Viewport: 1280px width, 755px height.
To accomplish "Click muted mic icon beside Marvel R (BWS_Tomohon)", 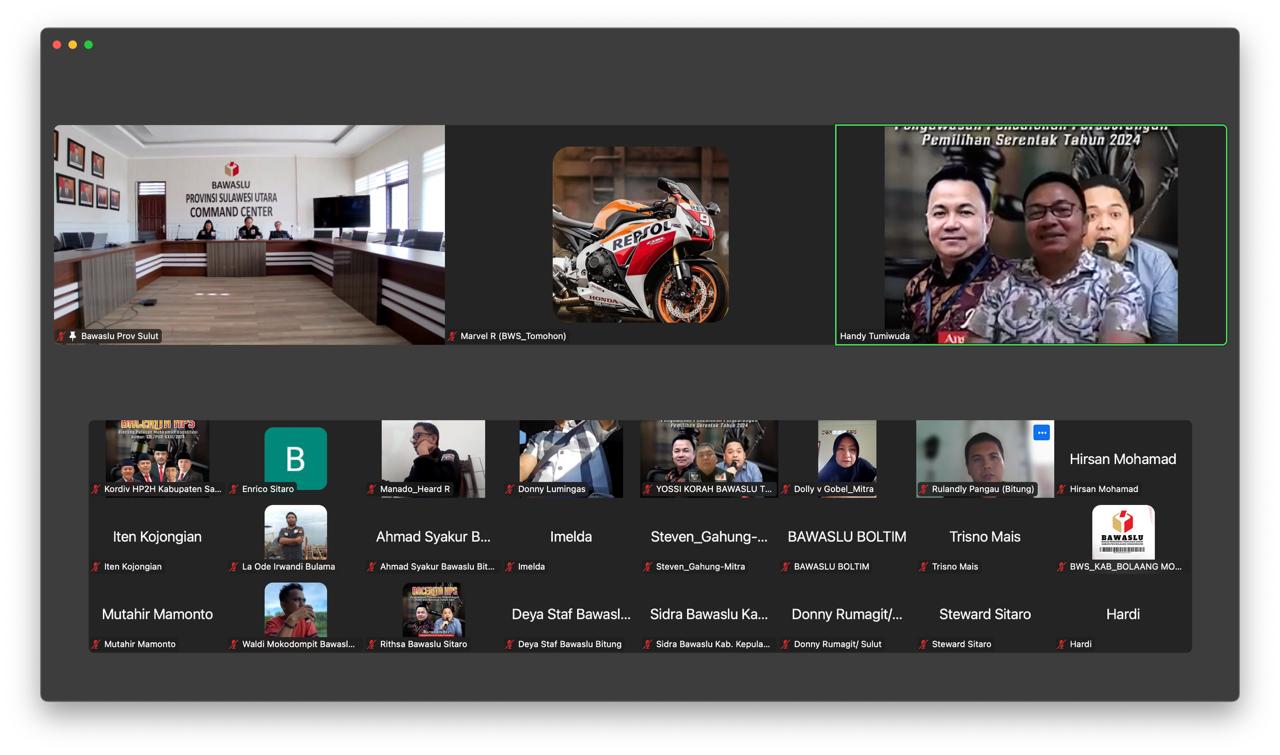I will [x=452, y=336].
